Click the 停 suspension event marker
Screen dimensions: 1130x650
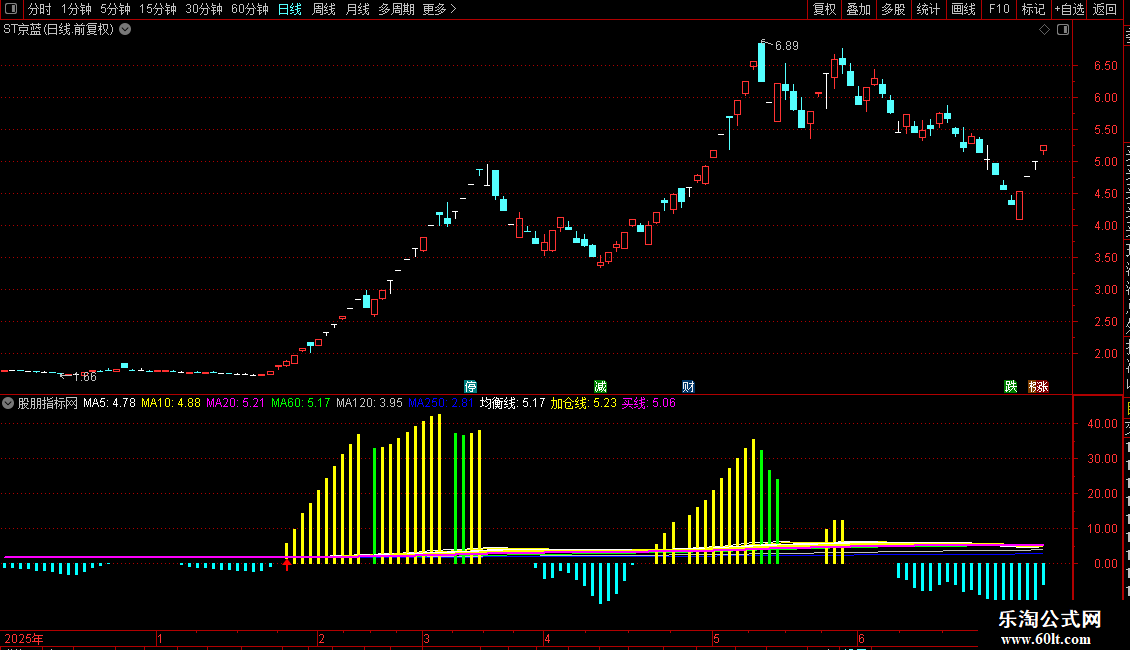pos(471,387)
